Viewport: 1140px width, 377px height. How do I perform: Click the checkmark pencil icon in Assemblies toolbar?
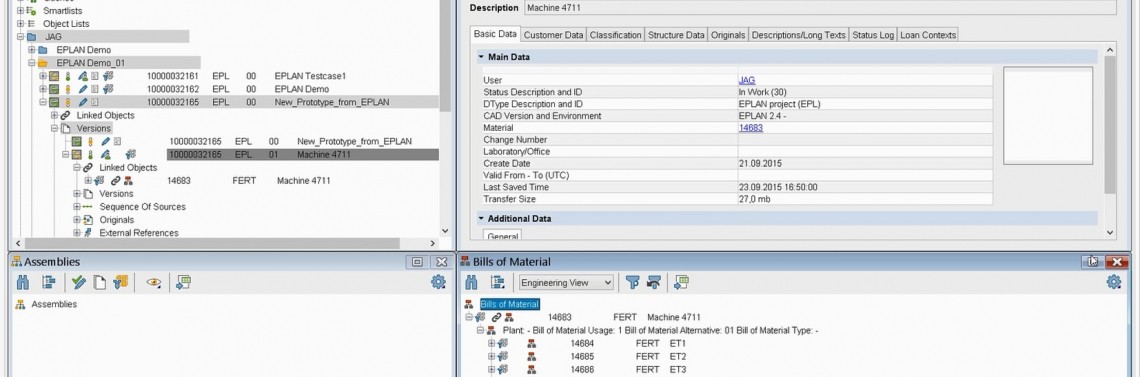click(79, 283)
